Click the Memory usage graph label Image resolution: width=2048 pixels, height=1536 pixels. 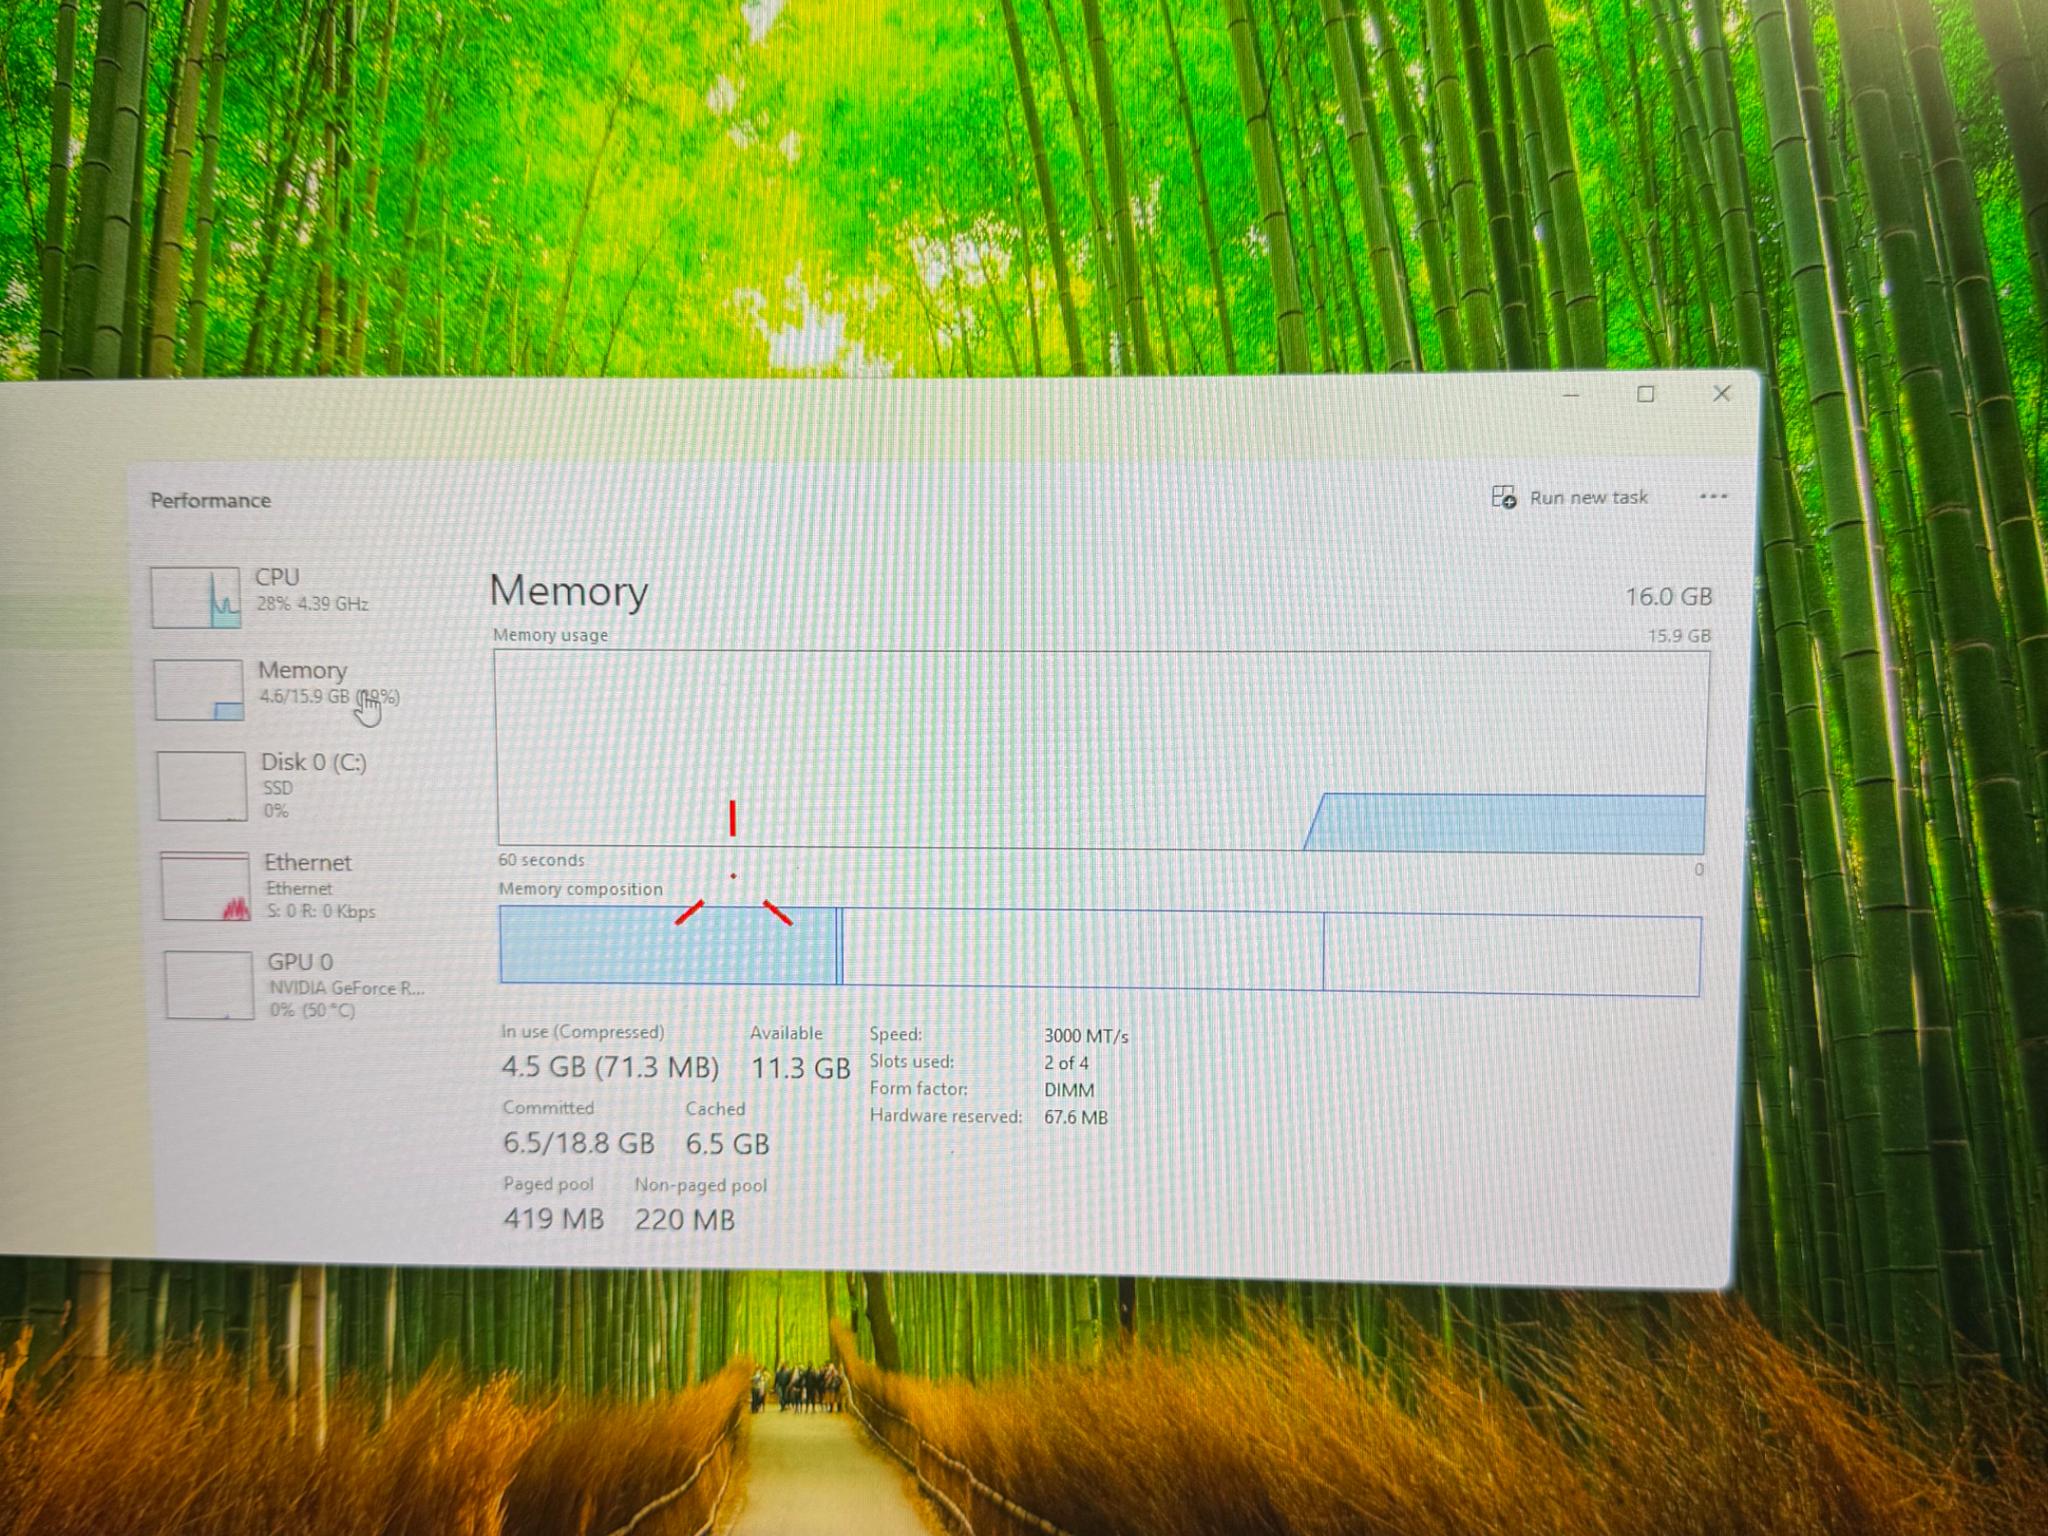point(550,635)
